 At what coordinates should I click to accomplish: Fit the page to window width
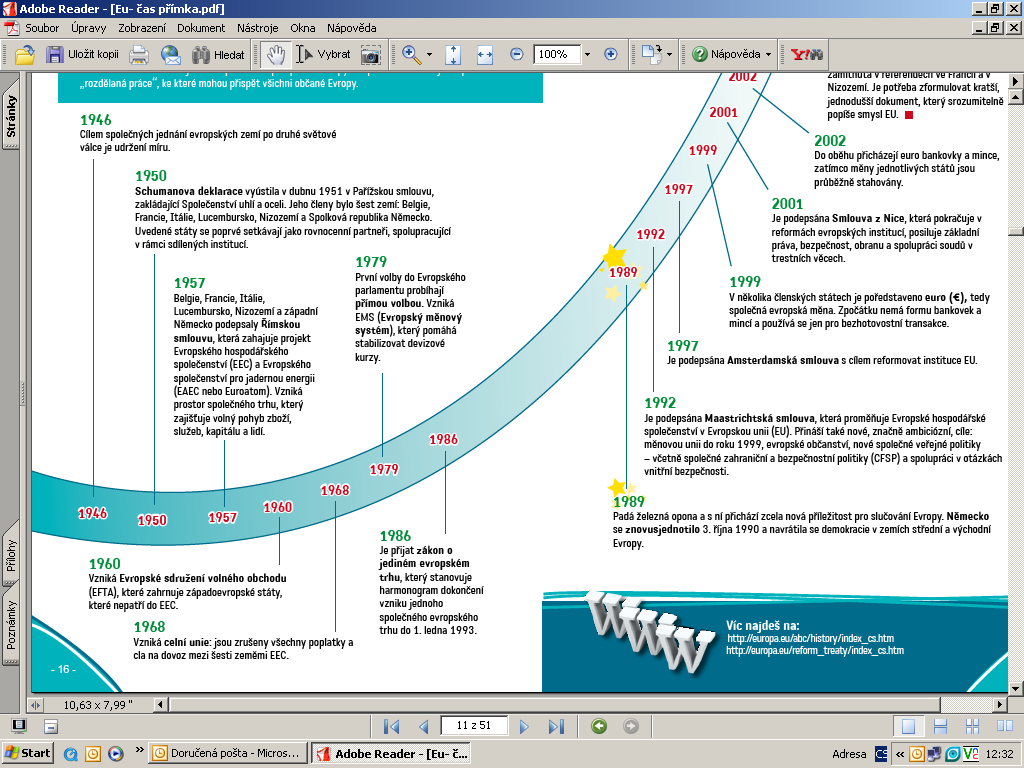click(485, 55)
